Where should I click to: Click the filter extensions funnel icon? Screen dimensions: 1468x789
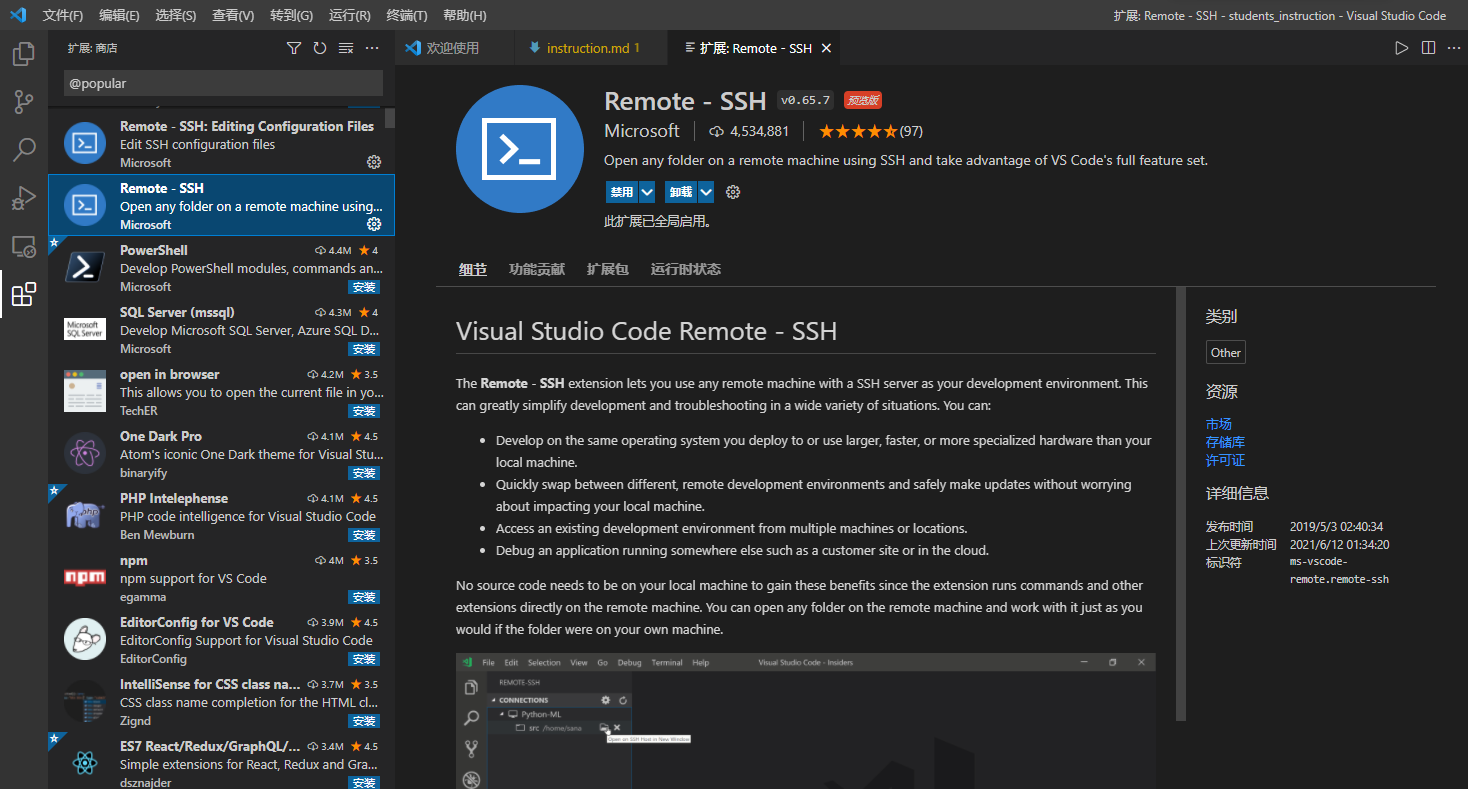point(294,48)
